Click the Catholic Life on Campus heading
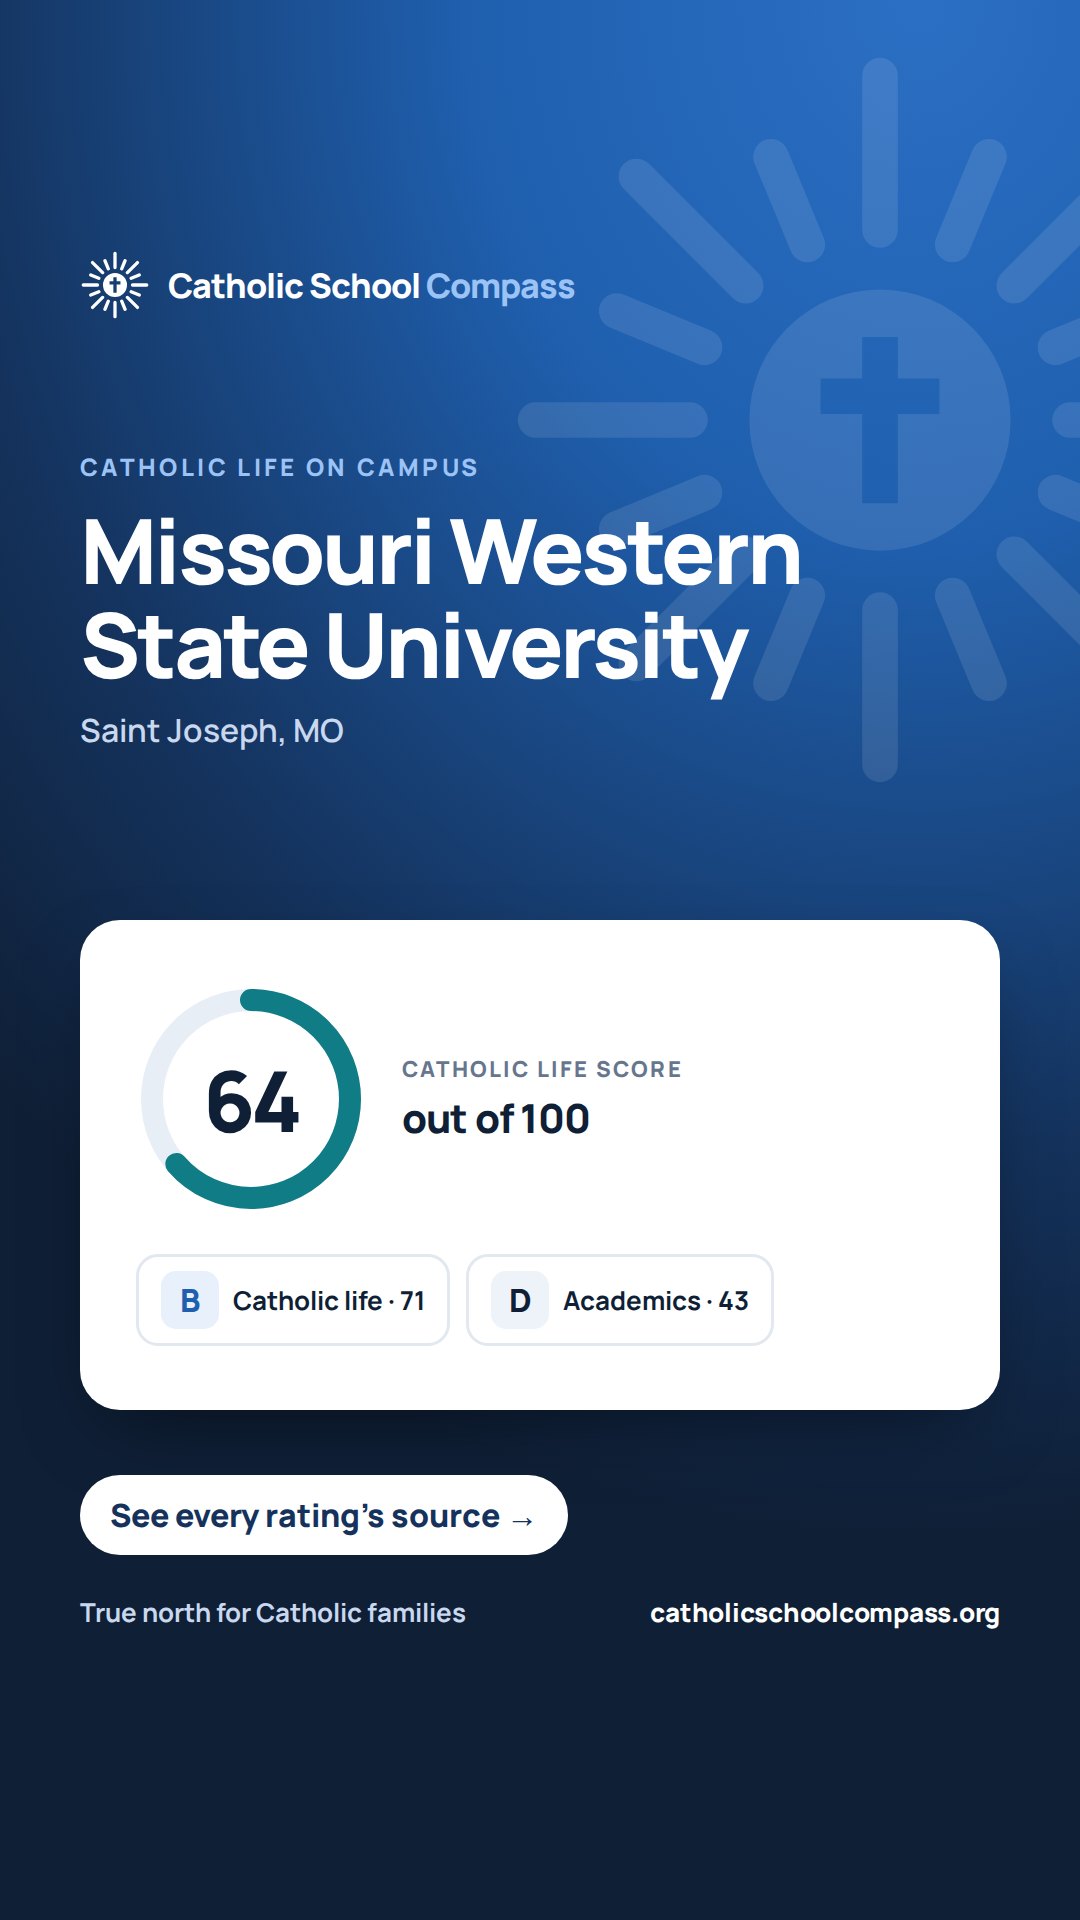 [x=279, y=467]
